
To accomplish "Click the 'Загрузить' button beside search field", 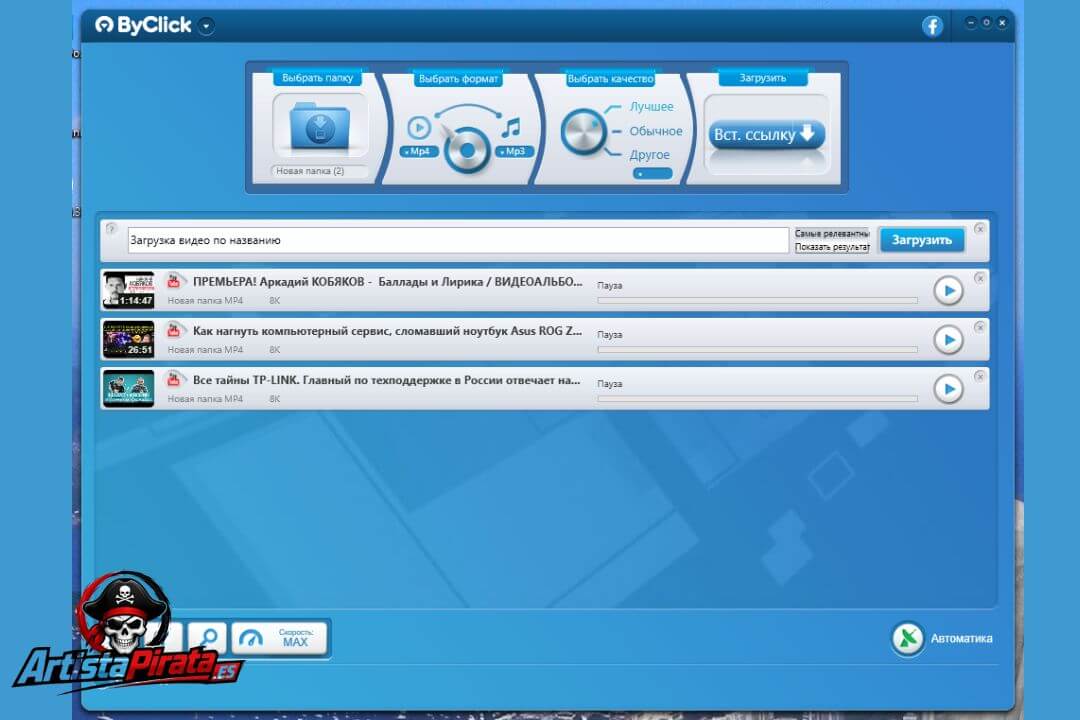I will point(922,240).
